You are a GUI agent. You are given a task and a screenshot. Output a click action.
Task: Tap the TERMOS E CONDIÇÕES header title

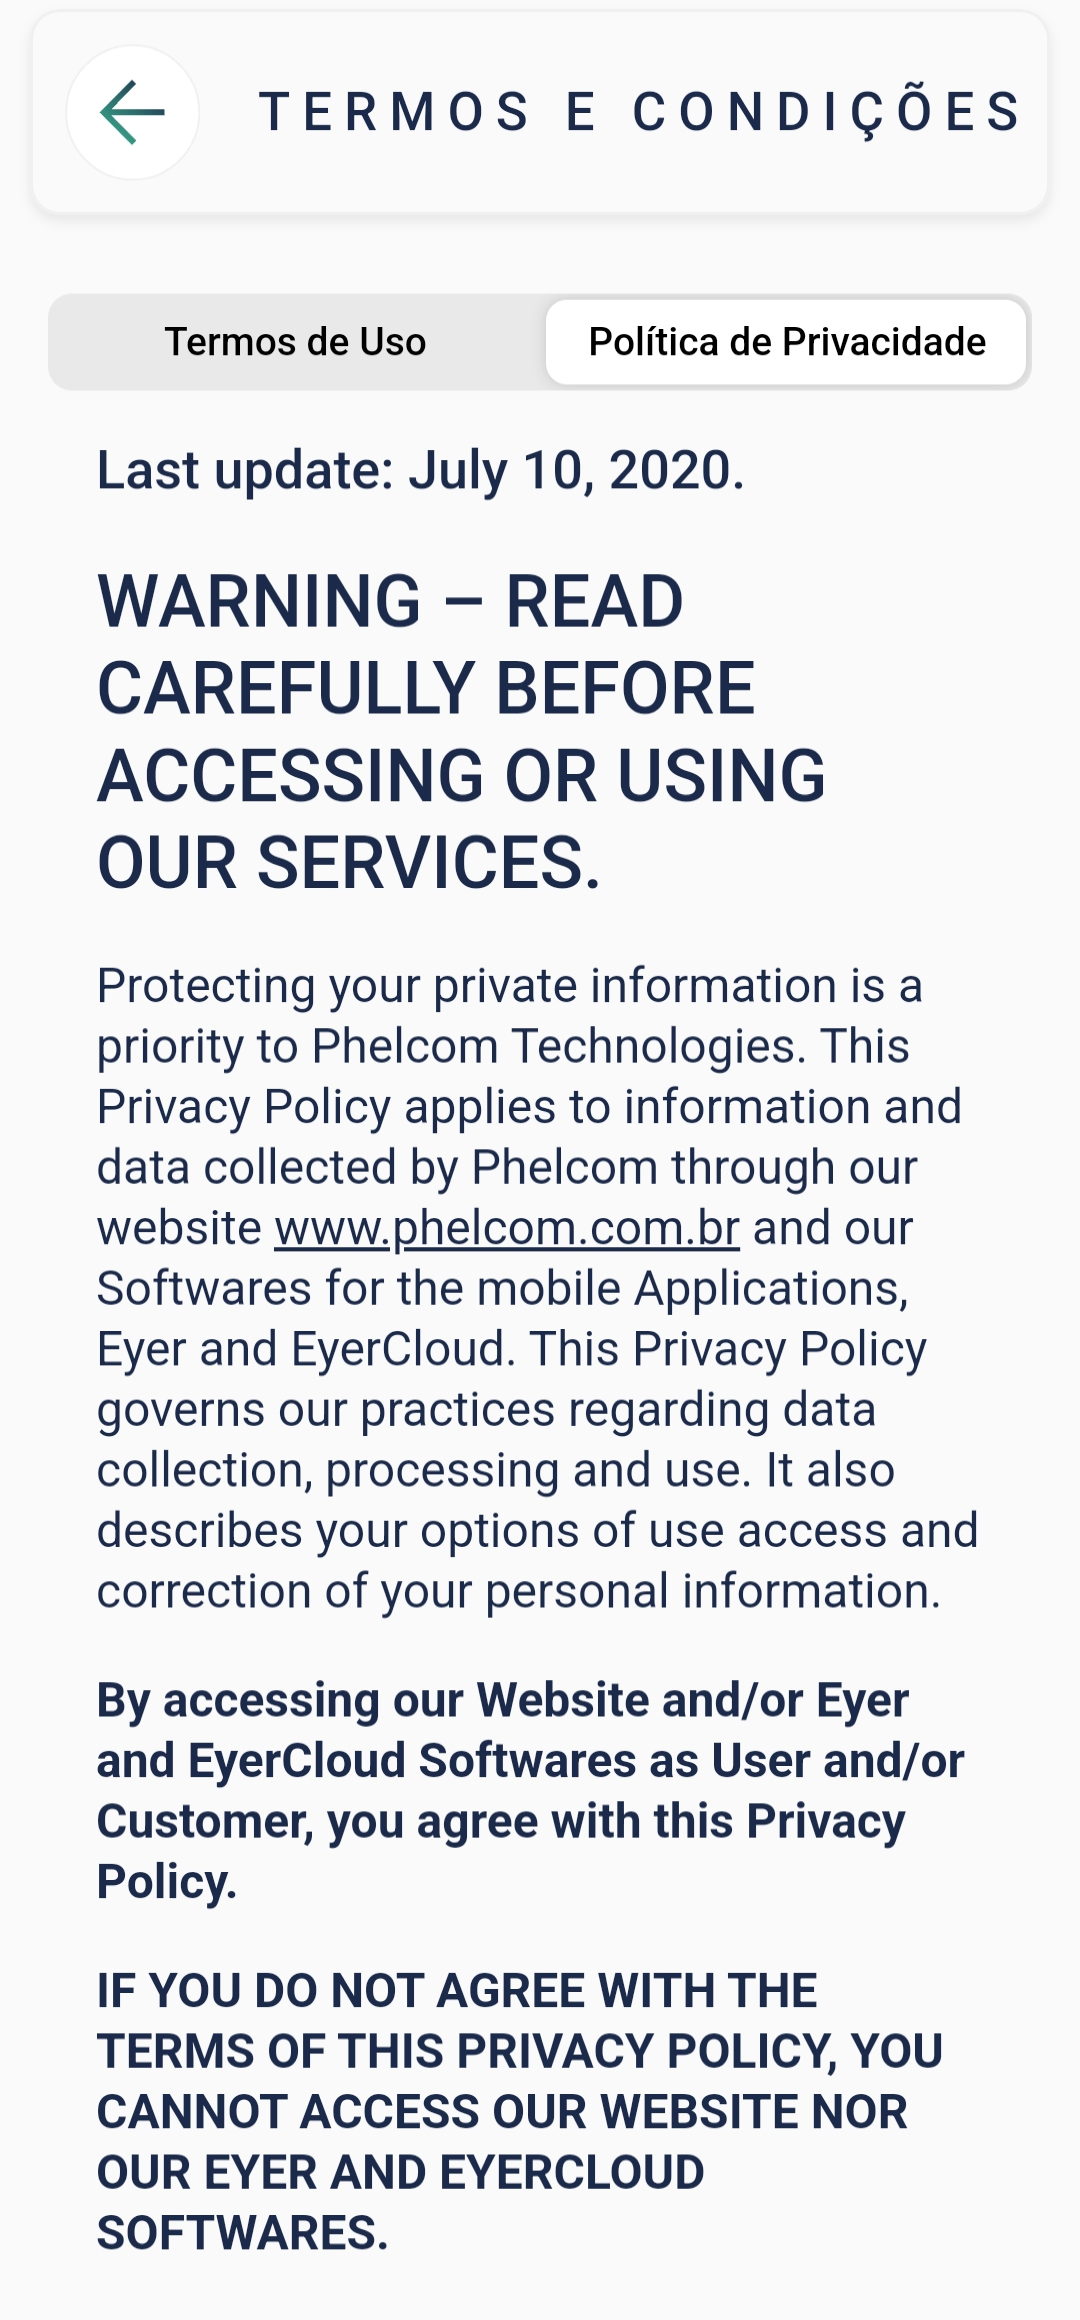640,112
